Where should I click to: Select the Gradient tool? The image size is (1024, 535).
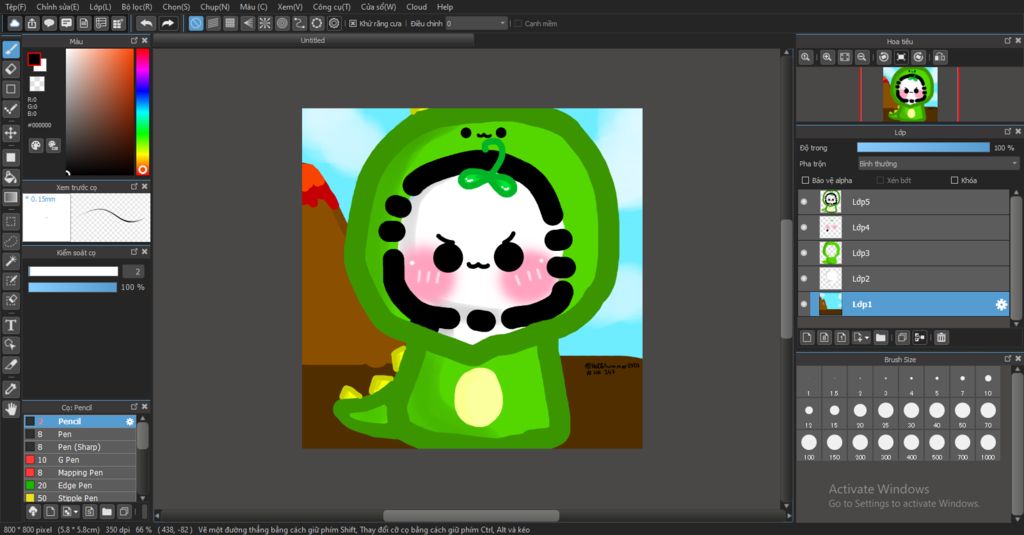tap(10, 197)
